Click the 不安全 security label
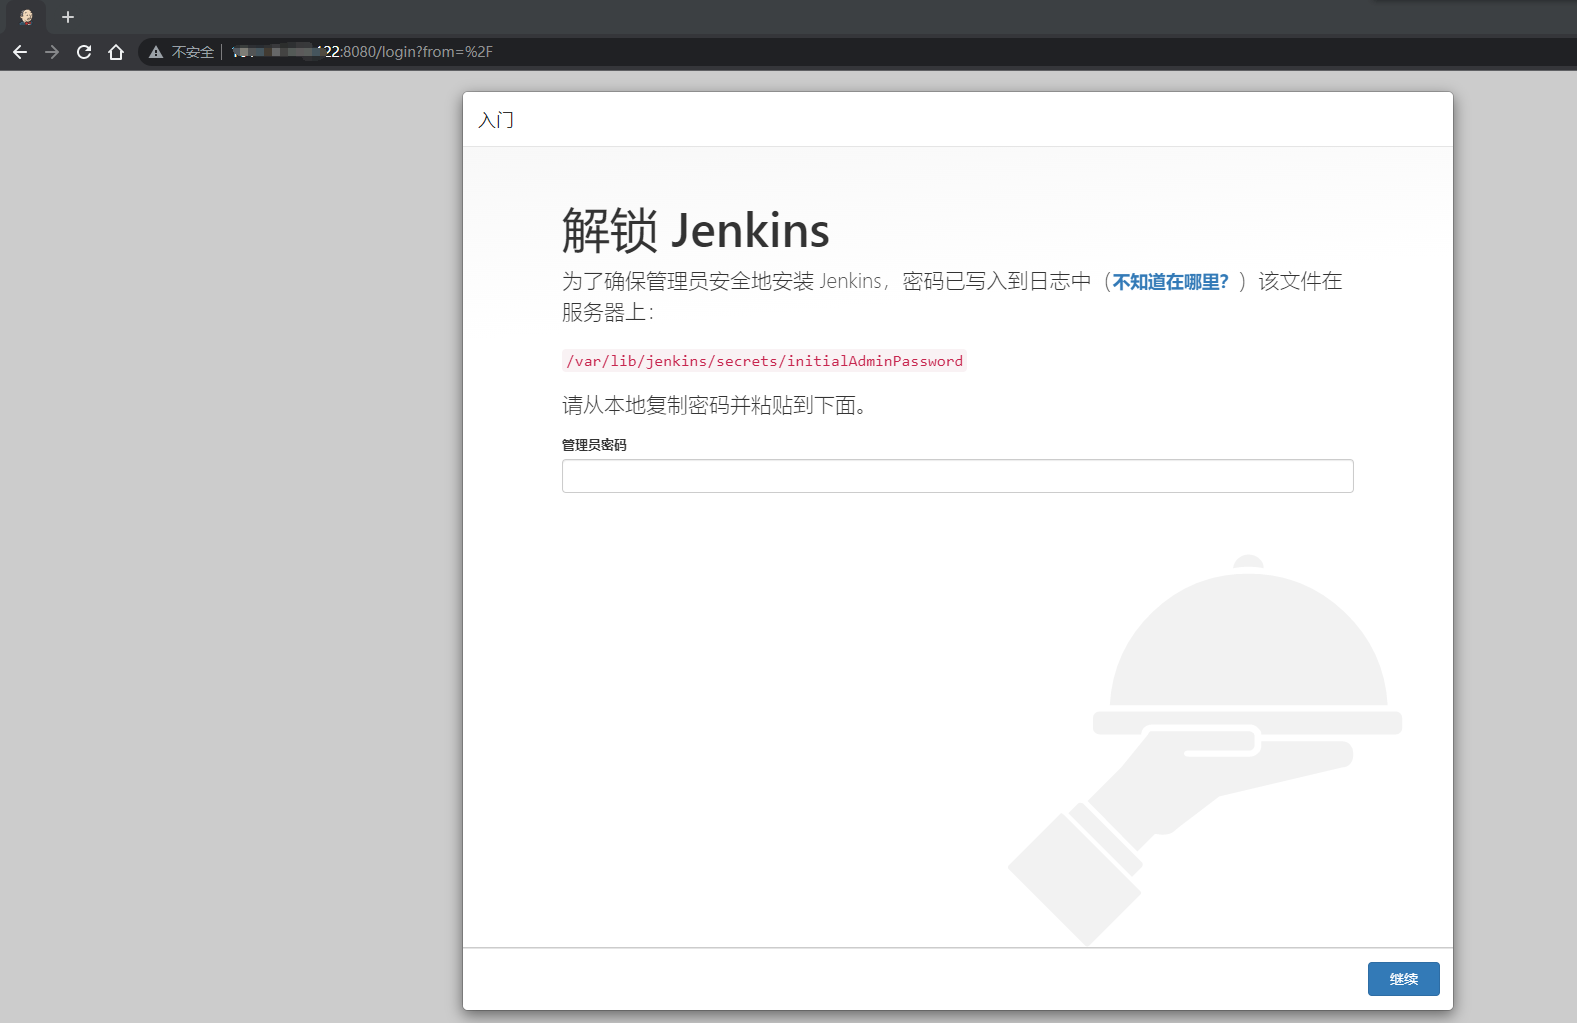 click(193, 52)
